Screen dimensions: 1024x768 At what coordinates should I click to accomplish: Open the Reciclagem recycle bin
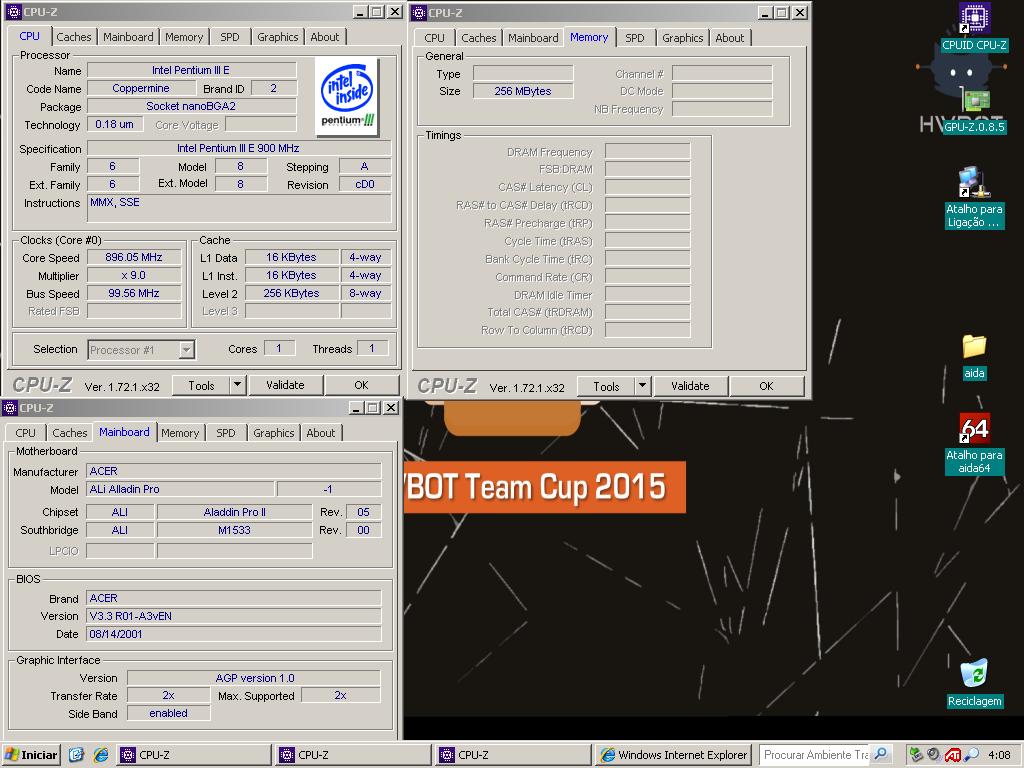click(x=974, y=683)
